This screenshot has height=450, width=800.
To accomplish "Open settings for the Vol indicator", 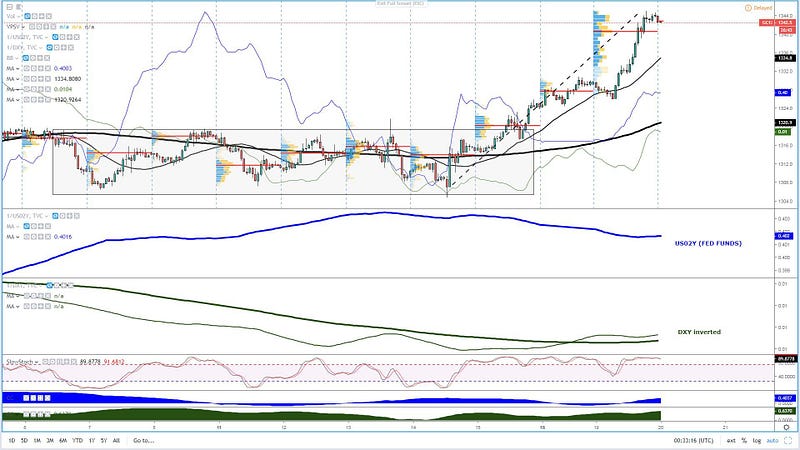I will click(x=35, y=16).
